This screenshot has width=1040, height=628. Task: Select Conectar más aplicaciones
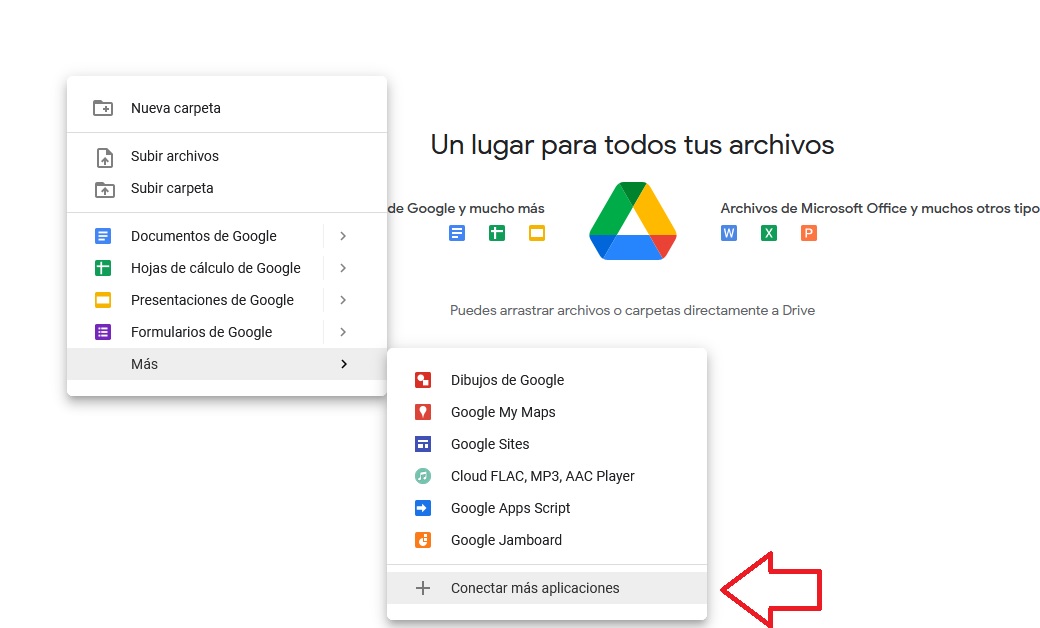click(535, 588)
